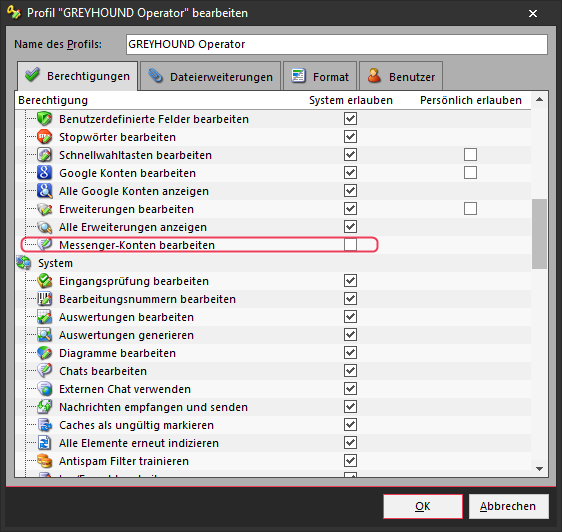562x532 pixels.
Task: Uncheck System erlauben for Caches als ungültig markieren
Action: click(350, 425)
